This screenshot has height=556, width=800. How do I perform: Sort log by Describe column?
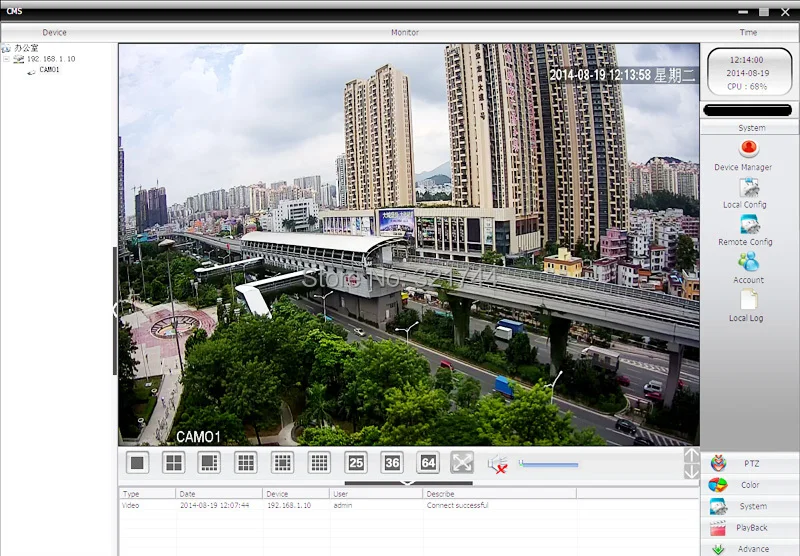[500, 494]
